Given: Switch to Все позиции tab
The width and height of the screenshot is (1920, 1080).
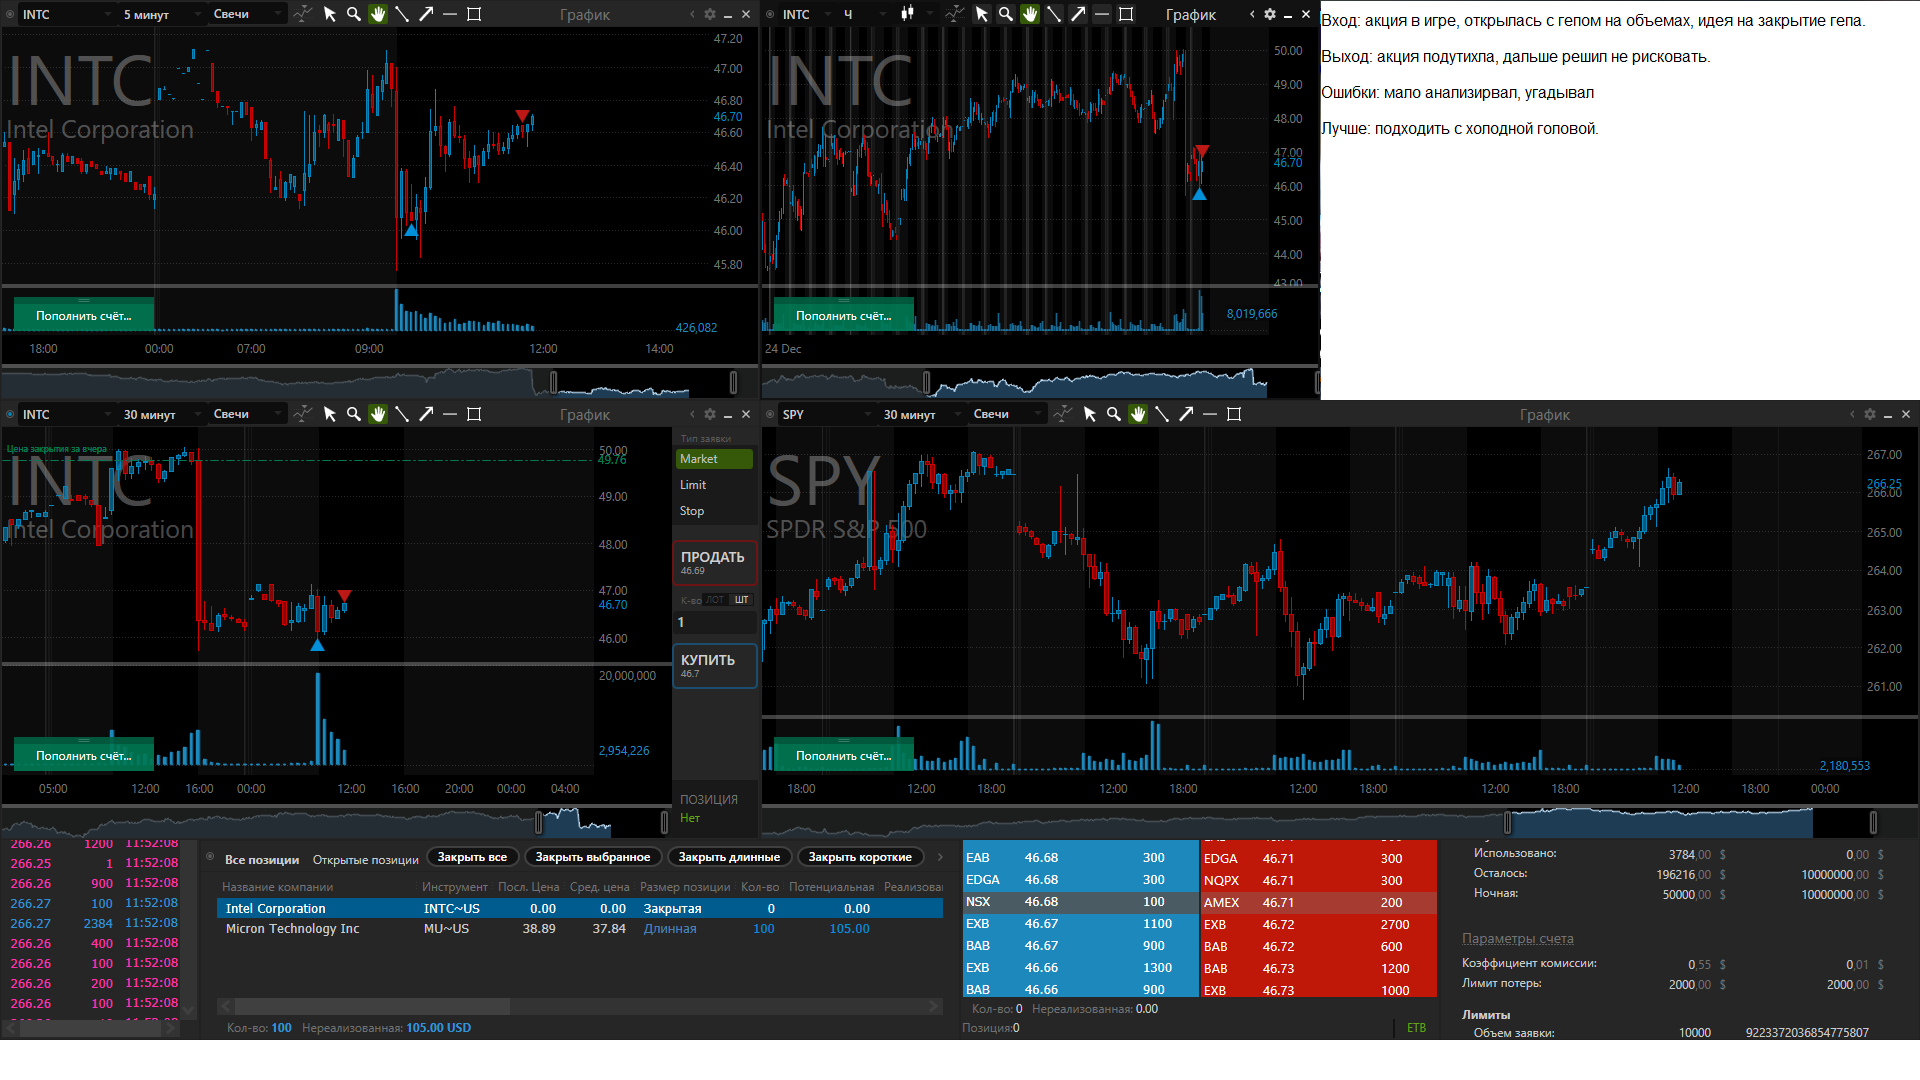Looking at the screenshot, I should [x=262, y=859].
